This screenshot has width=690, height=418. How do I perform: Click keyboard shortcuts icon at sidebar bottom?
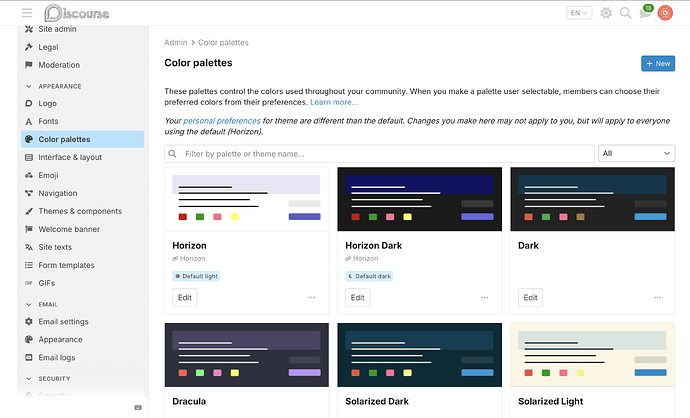point(138,407)
